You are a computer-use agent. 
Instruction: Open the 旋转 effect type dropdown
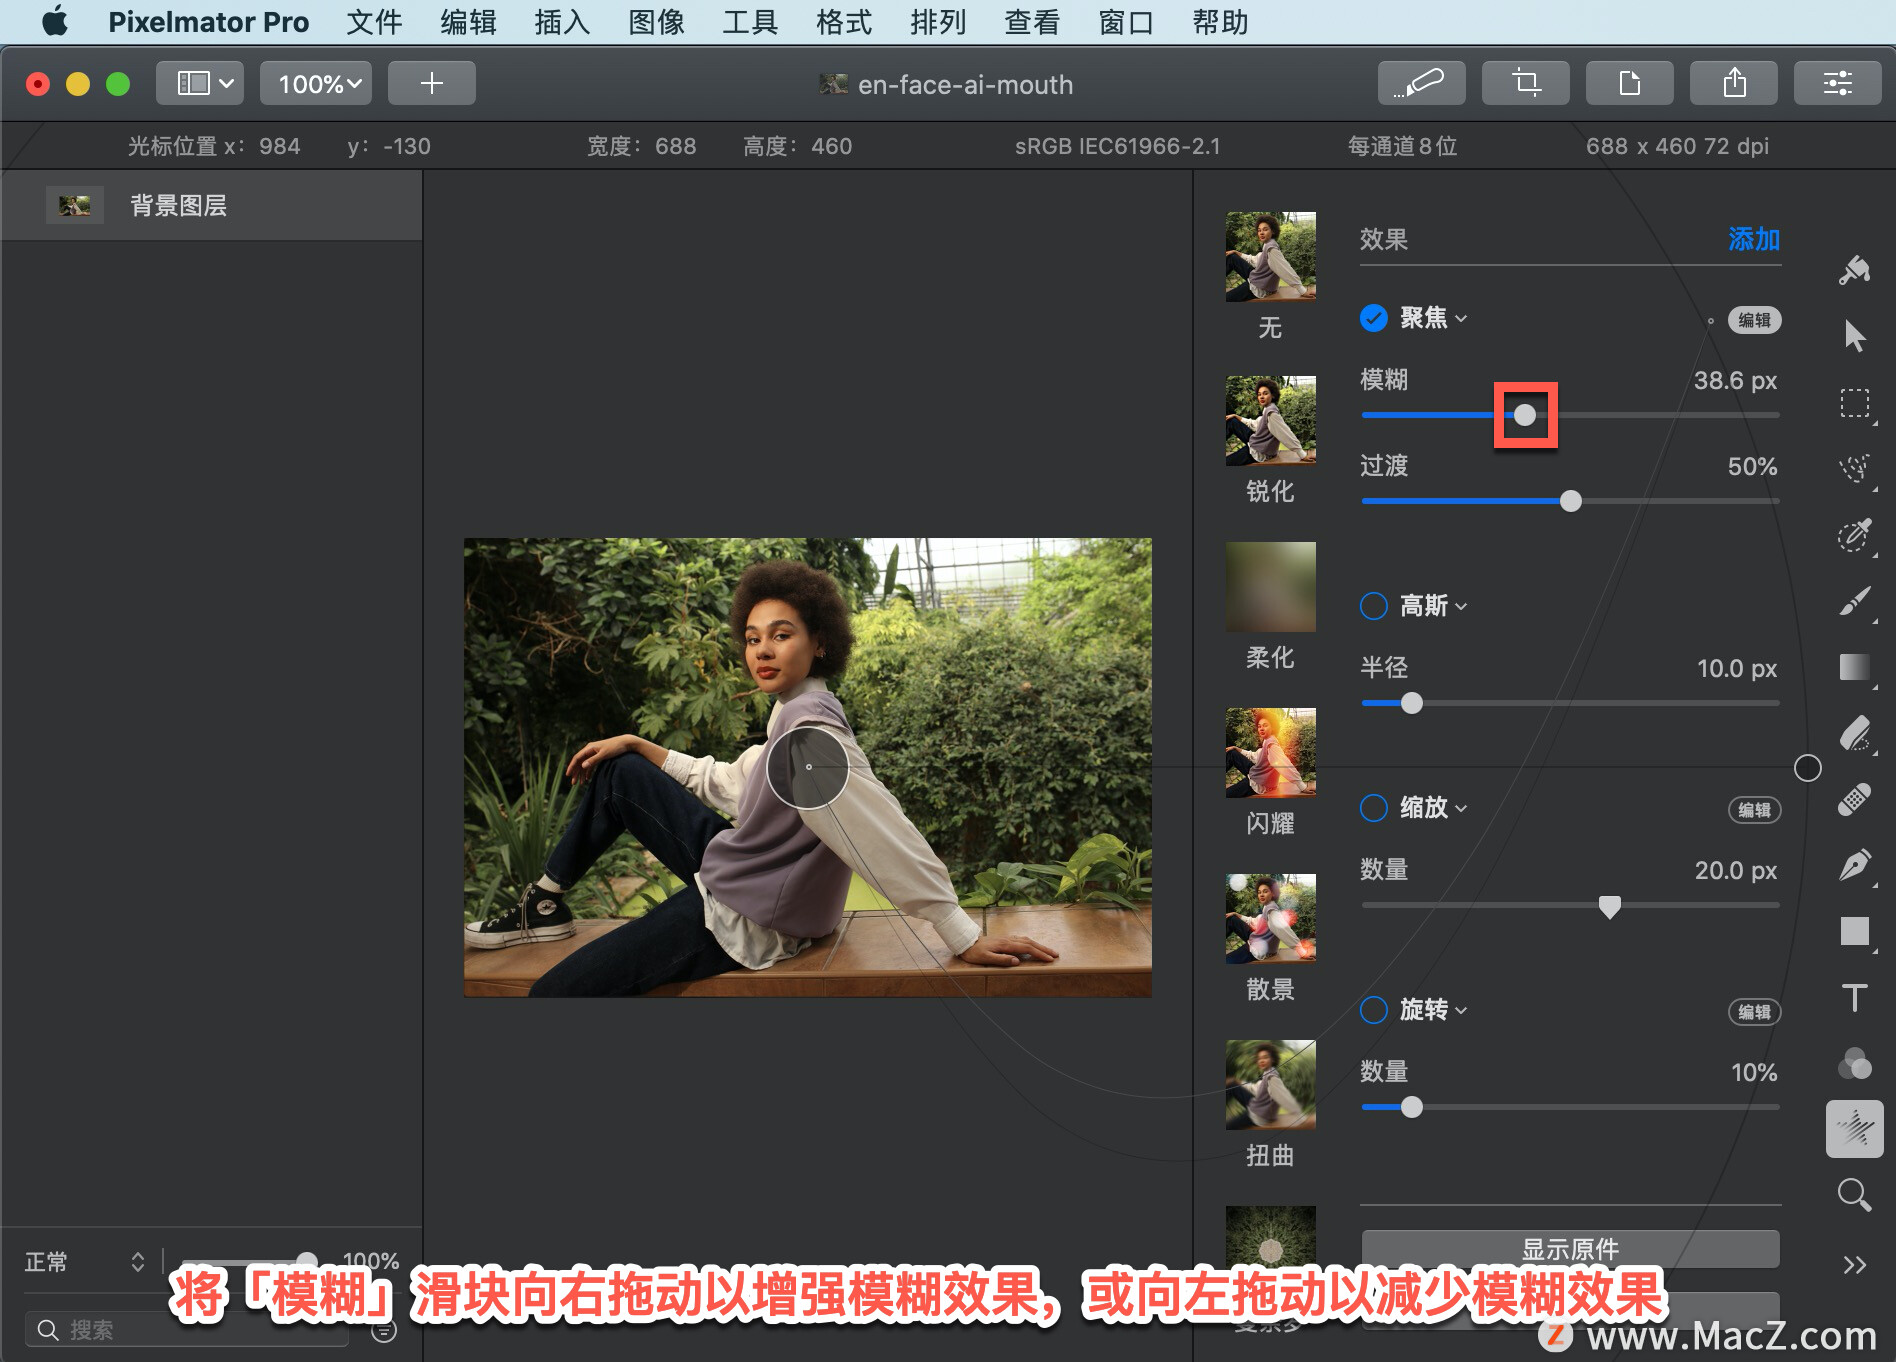tap(1434, 1010)
